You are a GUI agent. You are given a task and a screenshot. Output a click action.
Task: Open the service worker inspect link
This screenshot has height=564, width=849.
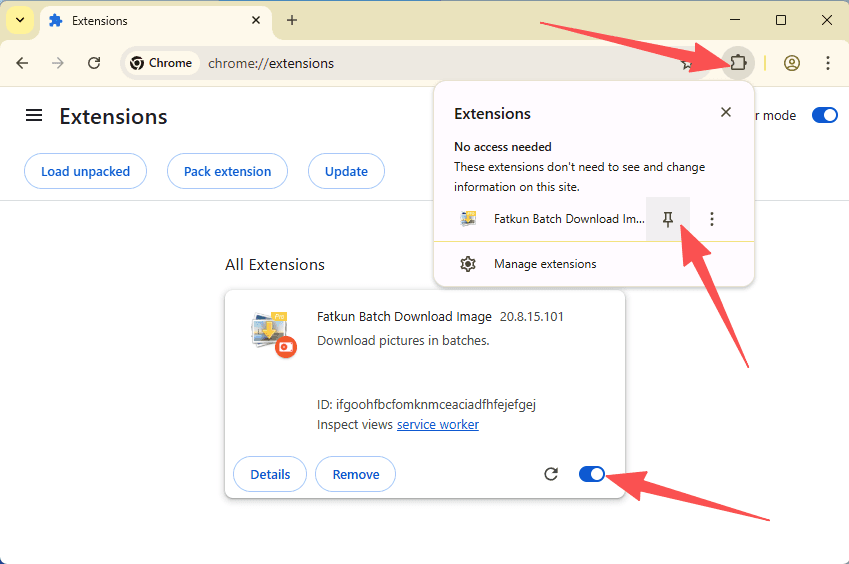point(437,425)
